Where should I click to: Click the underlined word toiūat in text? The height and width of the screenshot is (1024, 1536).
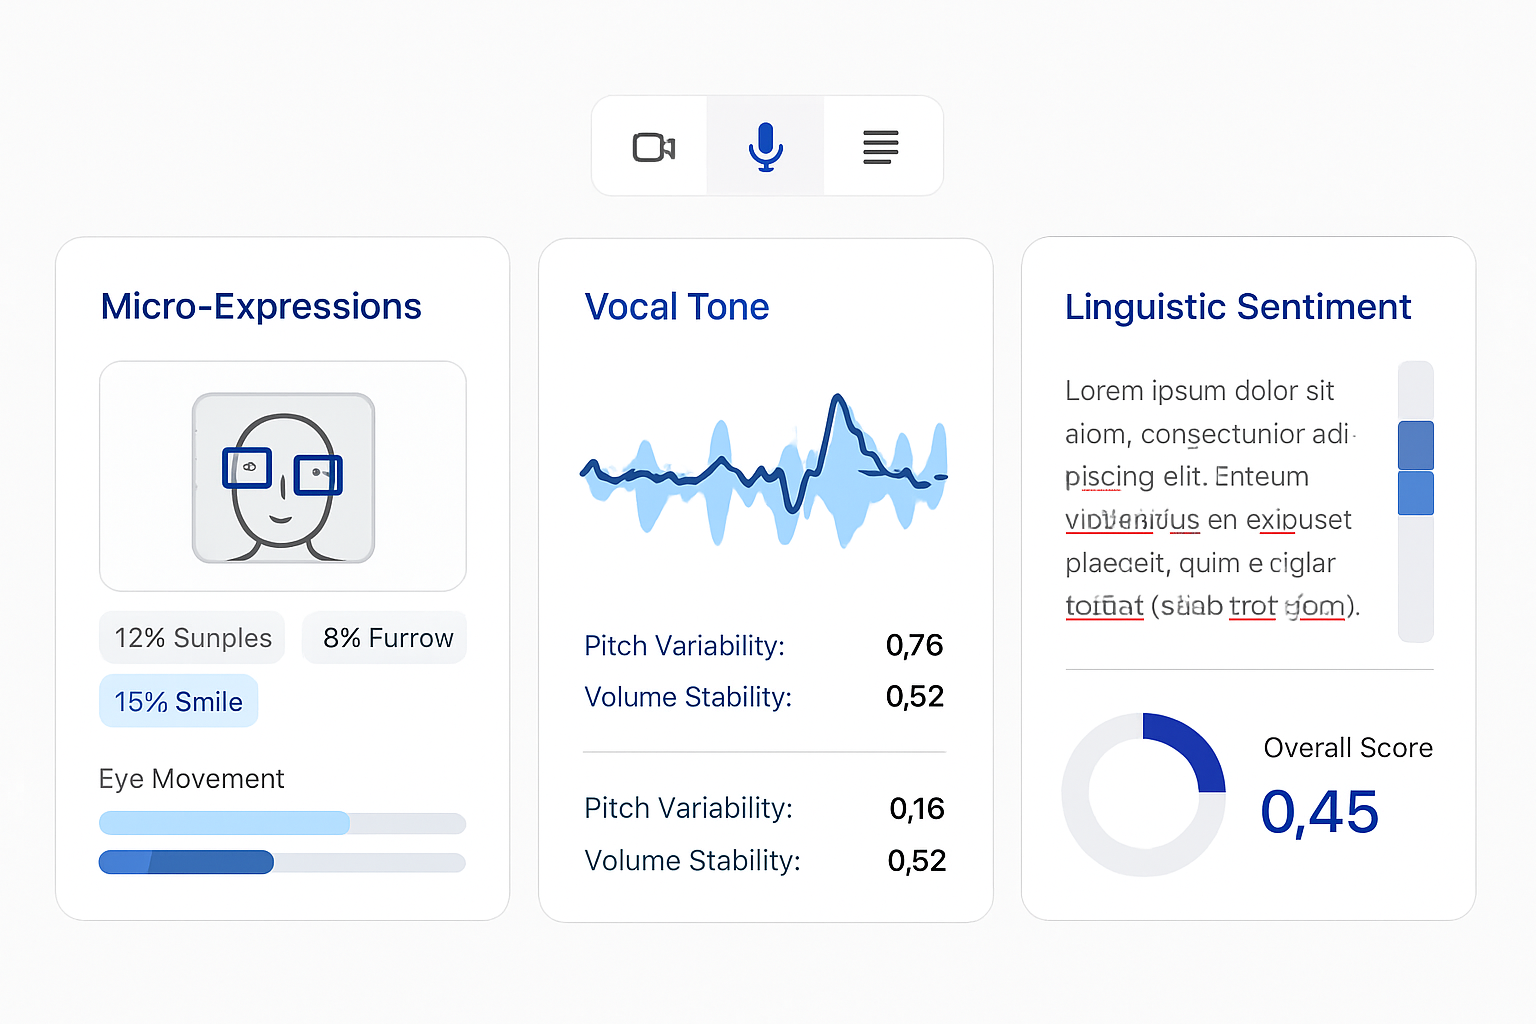pyautogui.click(x=1105, y=606)
